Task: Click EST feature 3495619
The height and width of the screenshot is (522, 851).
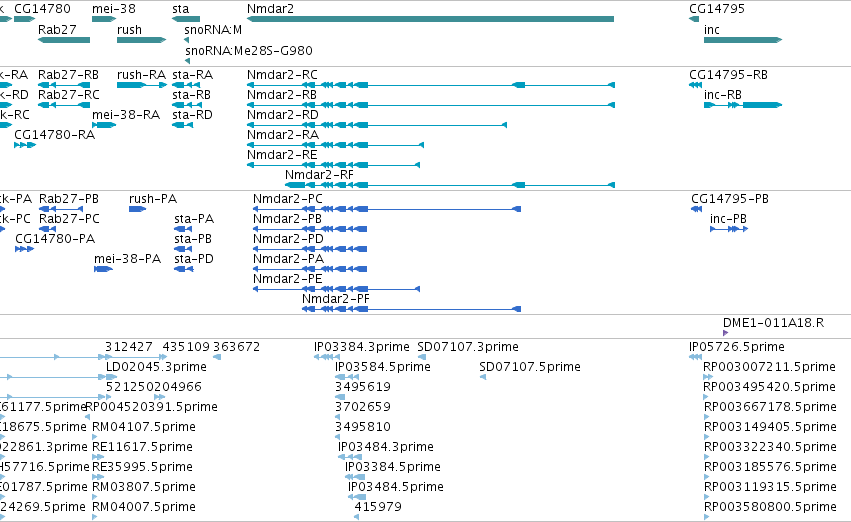Action: tap(340, 397)
